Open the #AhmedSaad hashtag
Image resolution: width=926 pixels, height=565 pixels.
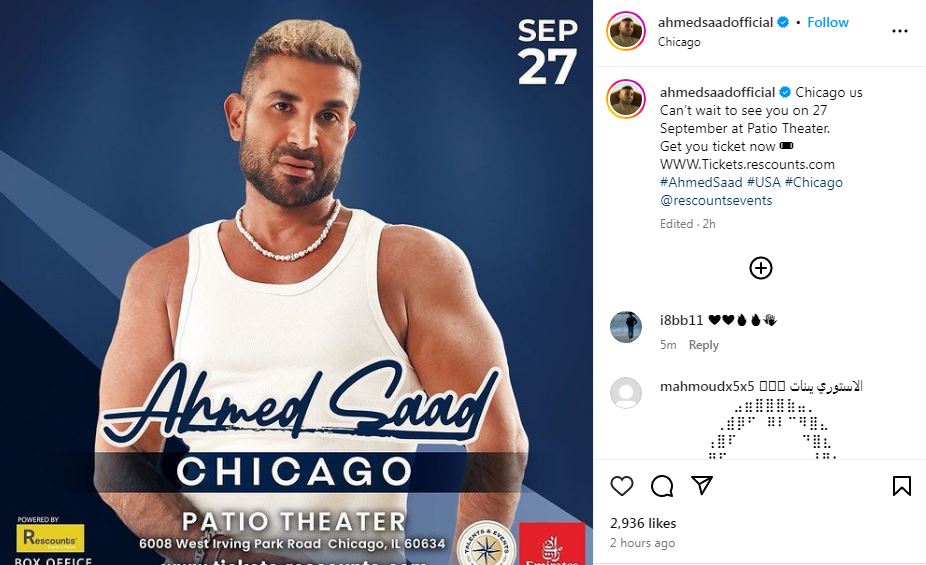point(701,182)
